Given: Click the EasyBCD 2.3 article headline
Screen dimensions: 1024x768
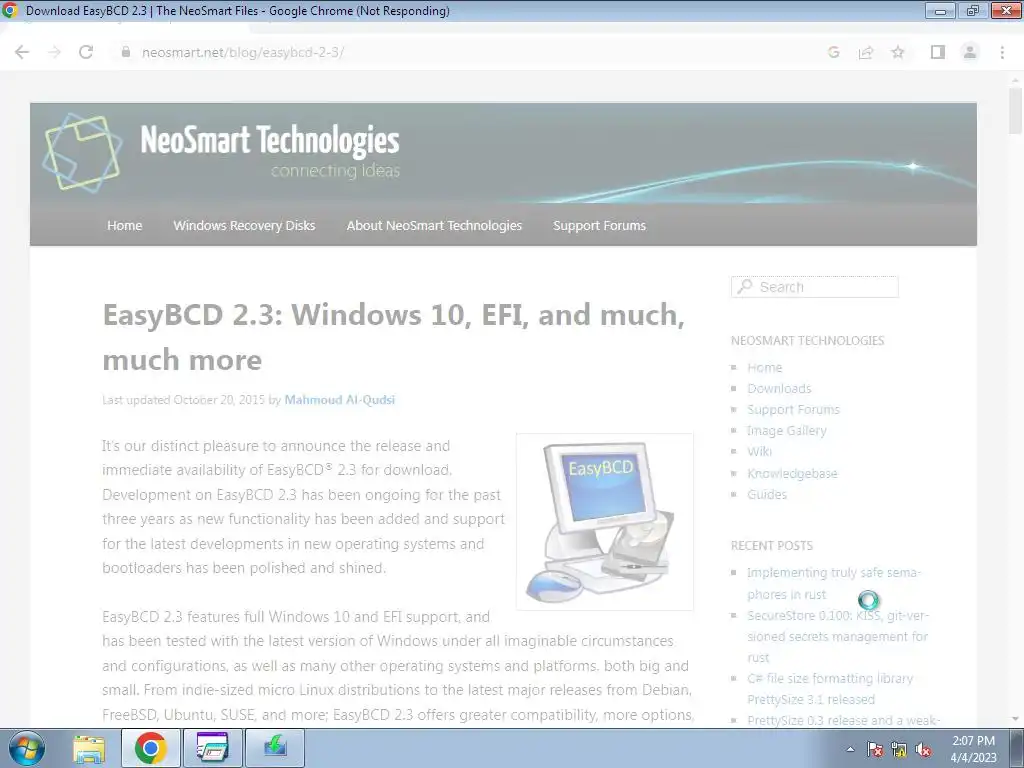Looking at the screenshot, I should (x=394, y=337).
